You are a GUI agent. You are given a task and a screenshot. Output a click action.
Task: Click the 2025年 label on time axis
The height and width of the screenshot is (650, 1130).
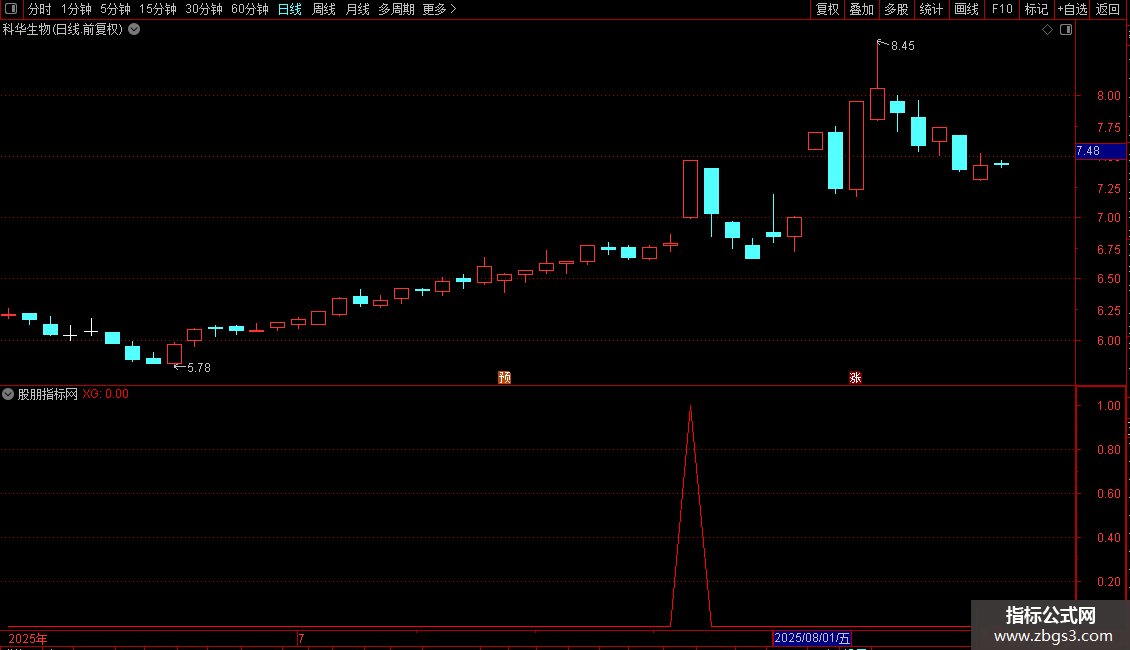(28, 638)
